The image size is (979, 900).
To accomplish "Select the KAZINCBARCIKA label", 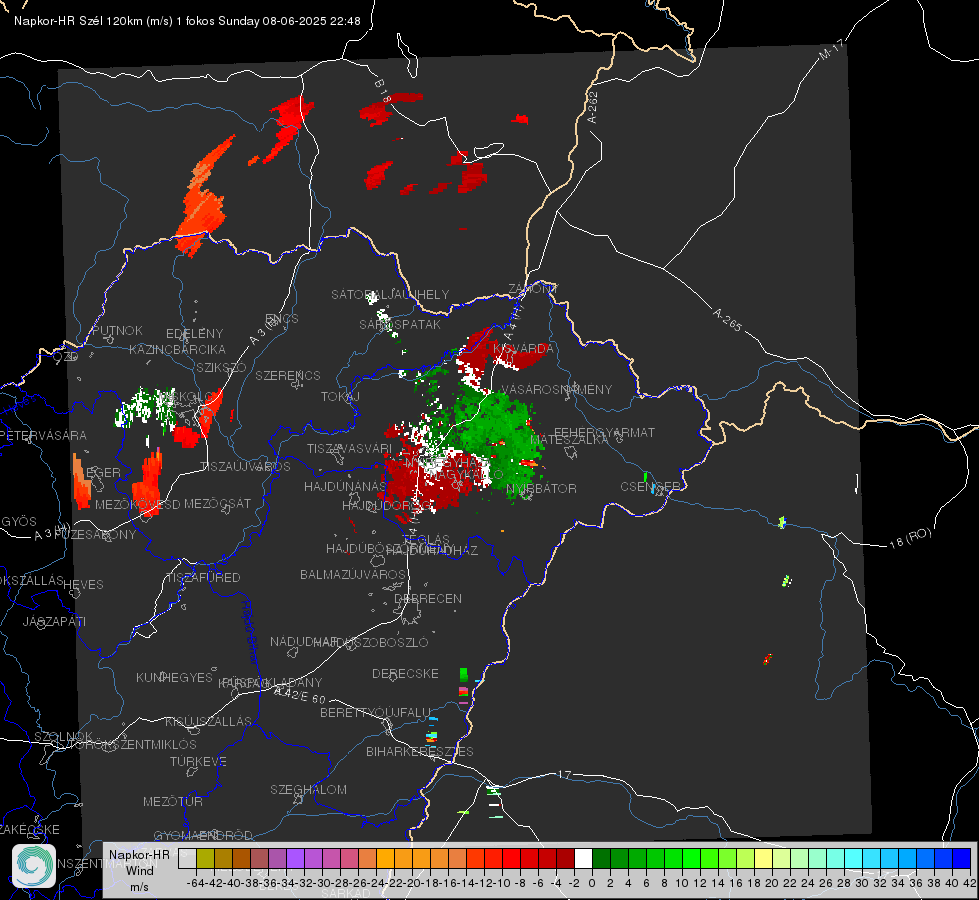I will [177, 349].
